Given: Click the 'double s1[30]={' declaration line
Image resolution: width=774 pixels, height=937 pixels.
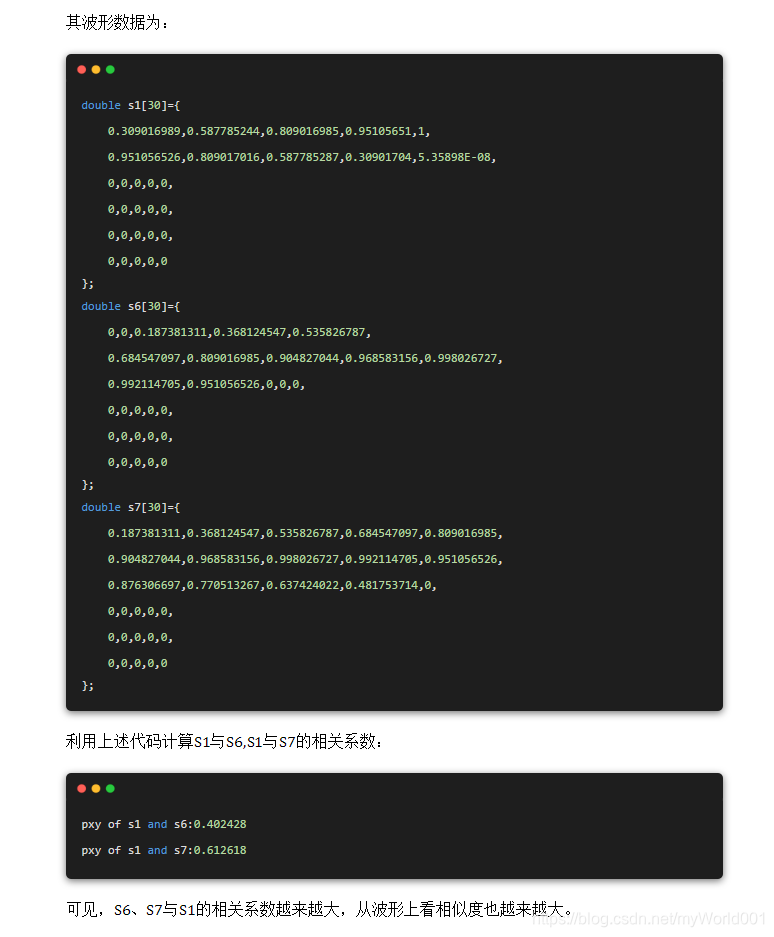Looking at the screenshot, I should click(130, 105).
